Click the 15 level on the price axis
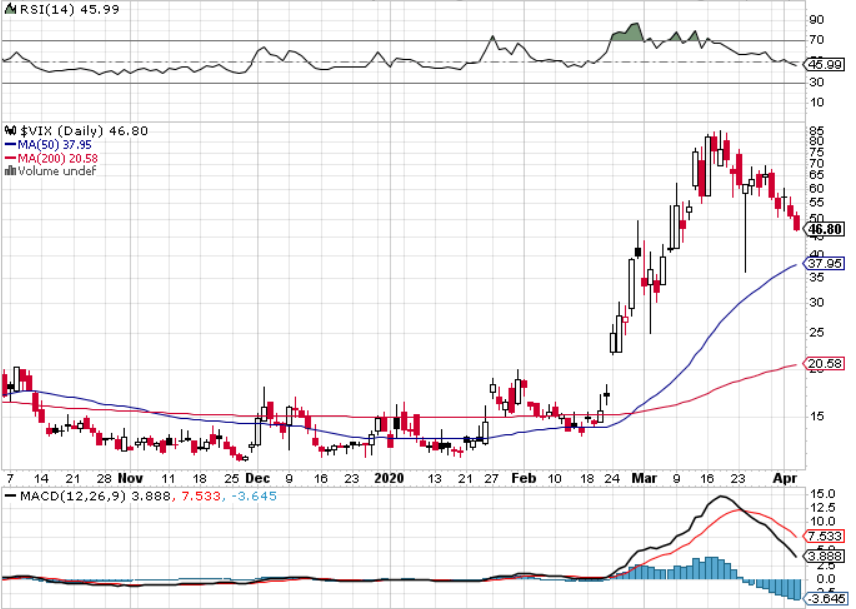Image resolution: width=856 pixels, height=609 pixels. point(817,416)
